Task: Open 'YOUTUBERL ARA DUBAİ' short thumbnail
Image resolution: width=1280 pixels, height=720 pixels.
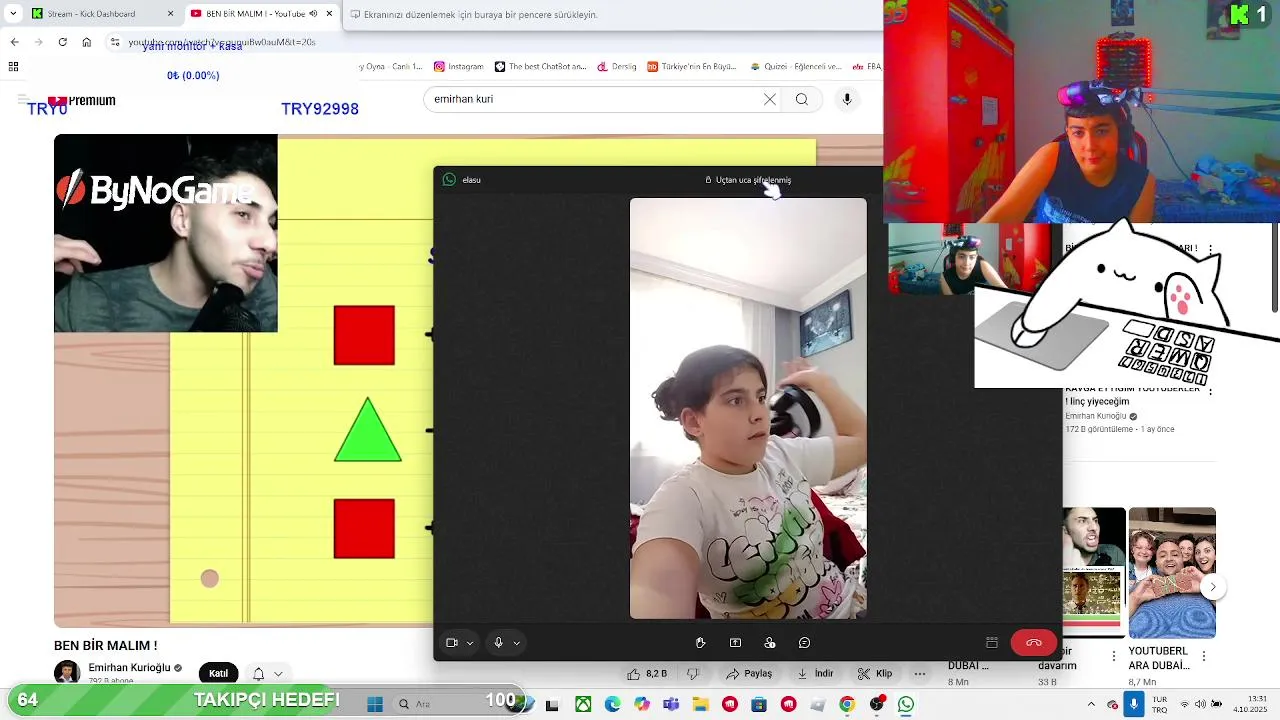Action: click(x=1172, y=573)
